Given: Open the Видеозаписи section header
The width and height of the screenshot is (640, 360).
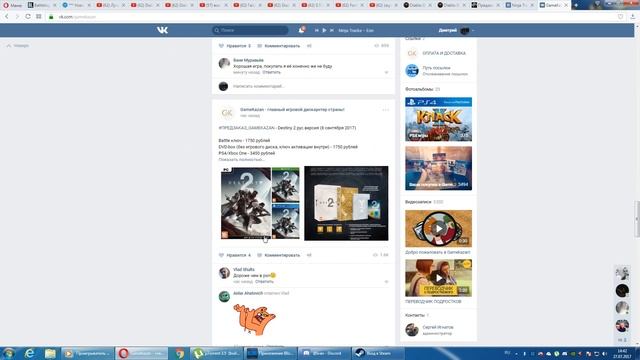Looking at the screenshot, I should (418, 202).
